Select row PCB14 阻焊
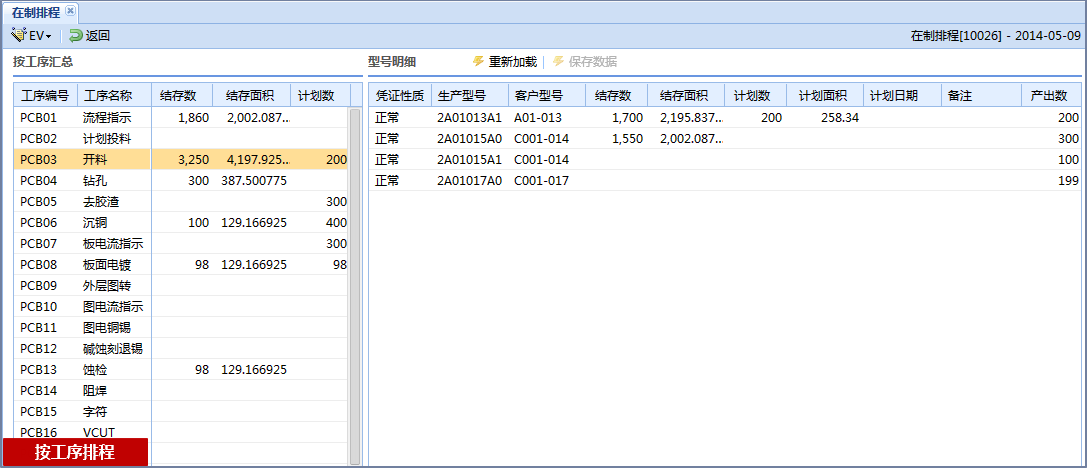The image size is (1088, 468). click(182, 390)
